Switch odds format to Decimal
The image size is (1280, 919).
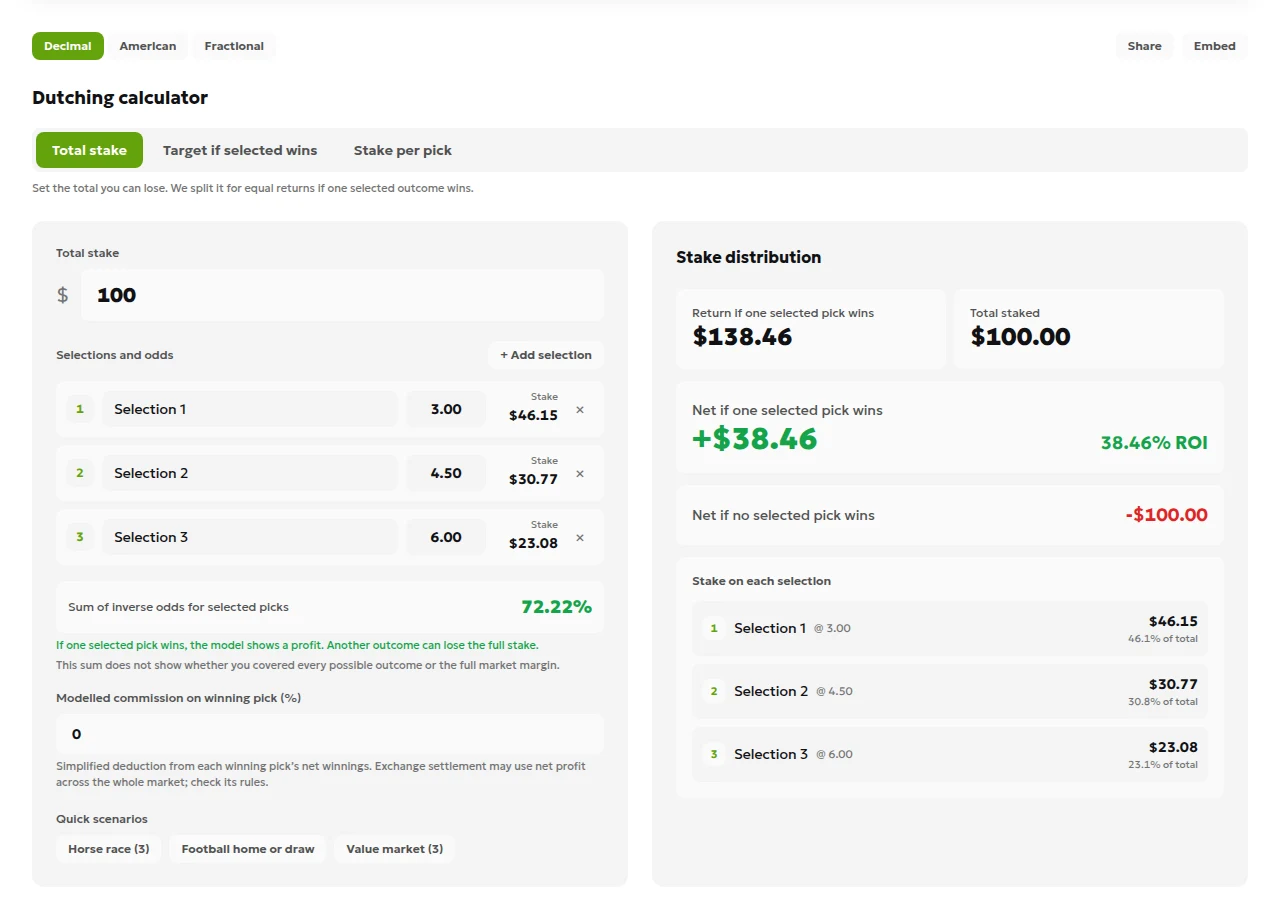[x=68, y=46]
